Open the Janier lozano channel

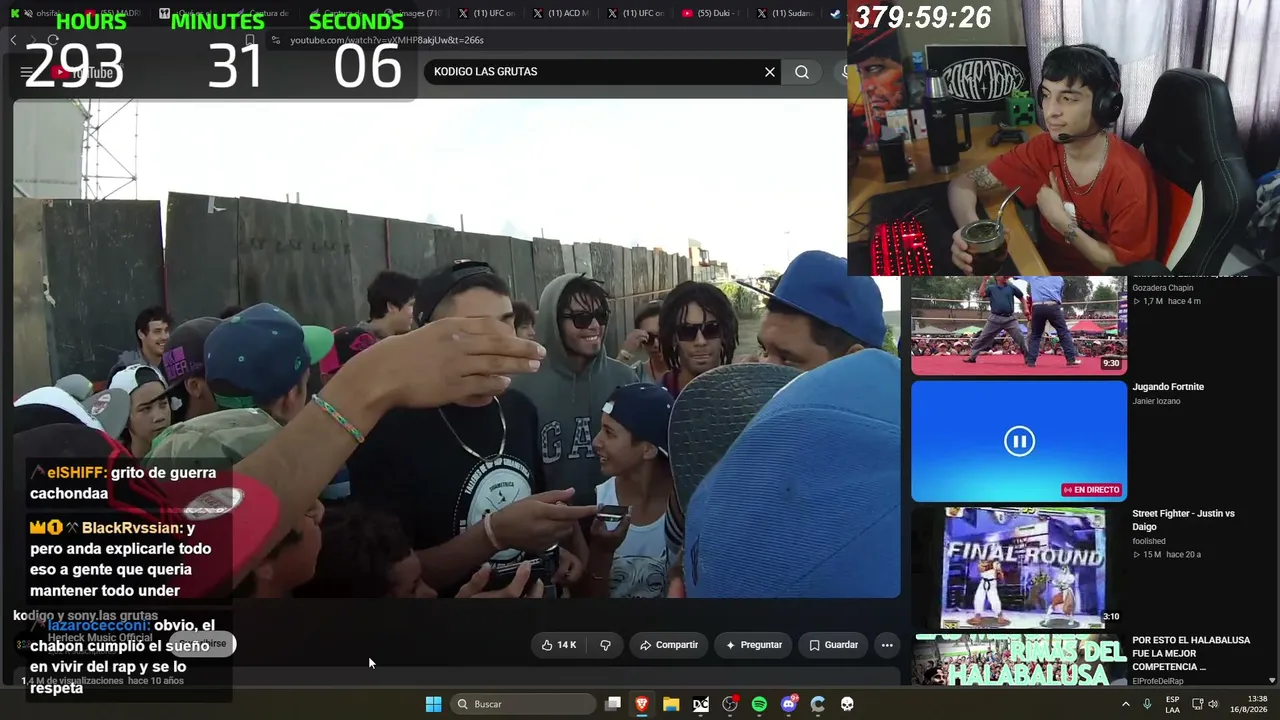(1156, 401)
